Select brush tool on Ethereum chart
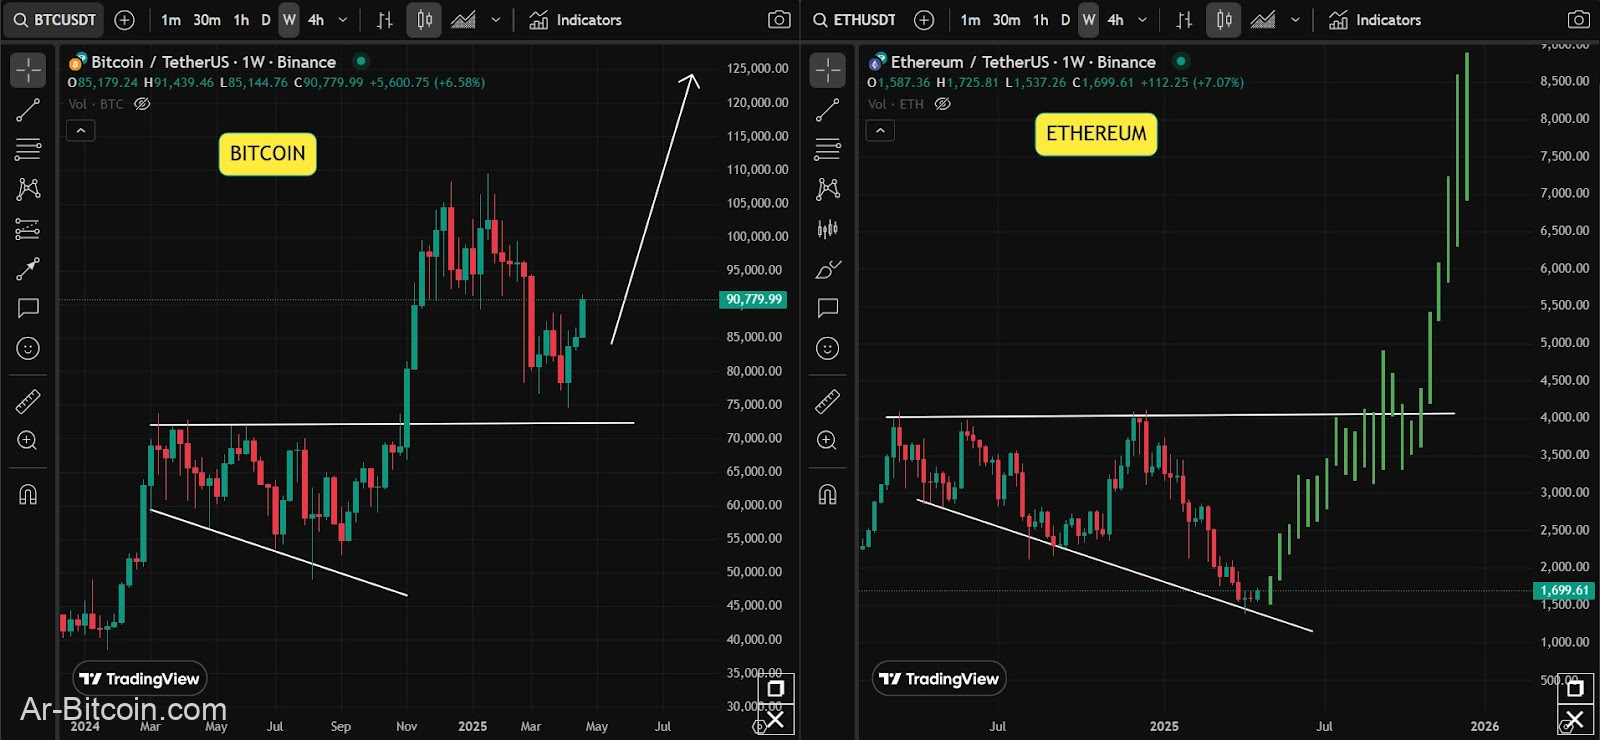Image resolution: width=1600 pixels, height=740 pixels. pyautogui.click(x=828, y=269)
